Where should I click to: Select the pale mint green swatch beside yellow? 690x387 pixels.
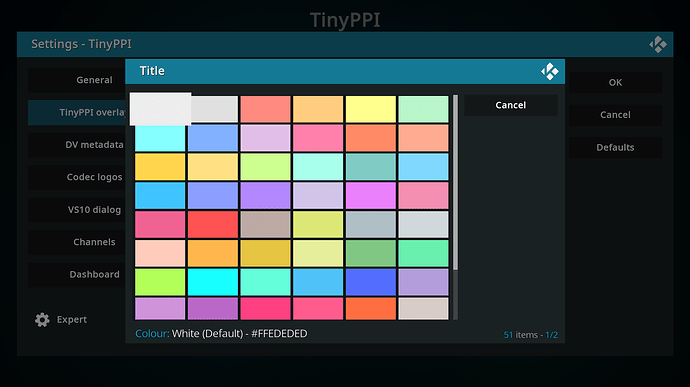[x=423, y=109]
